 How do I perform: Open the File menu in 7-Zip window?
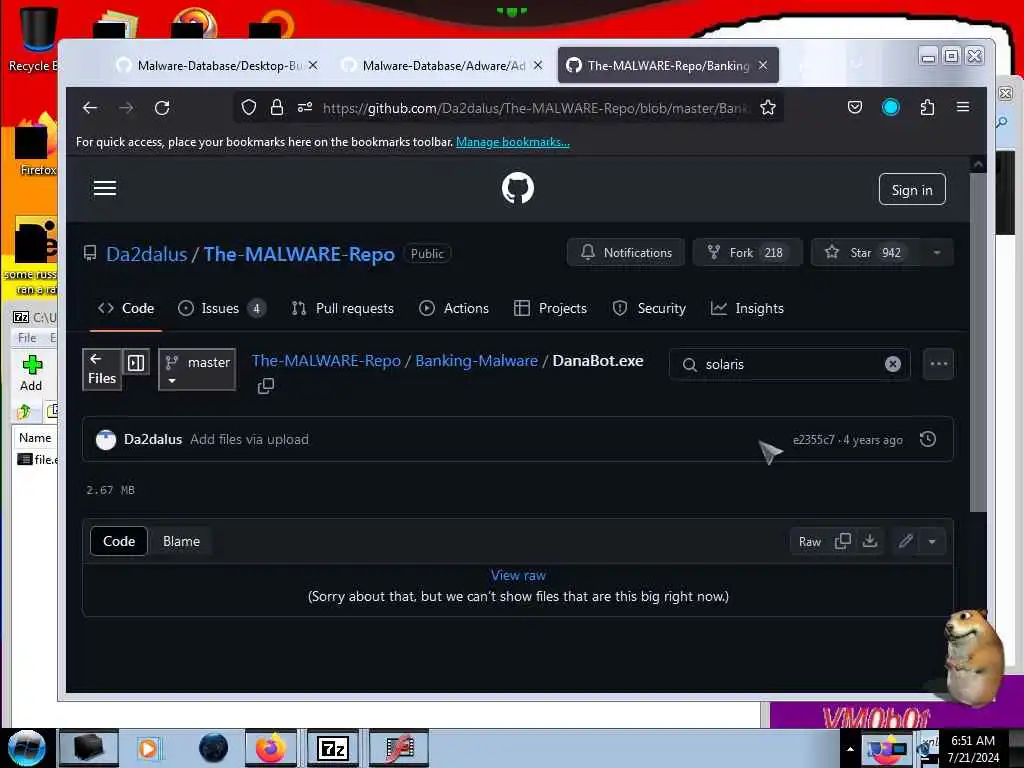(27, 338)
